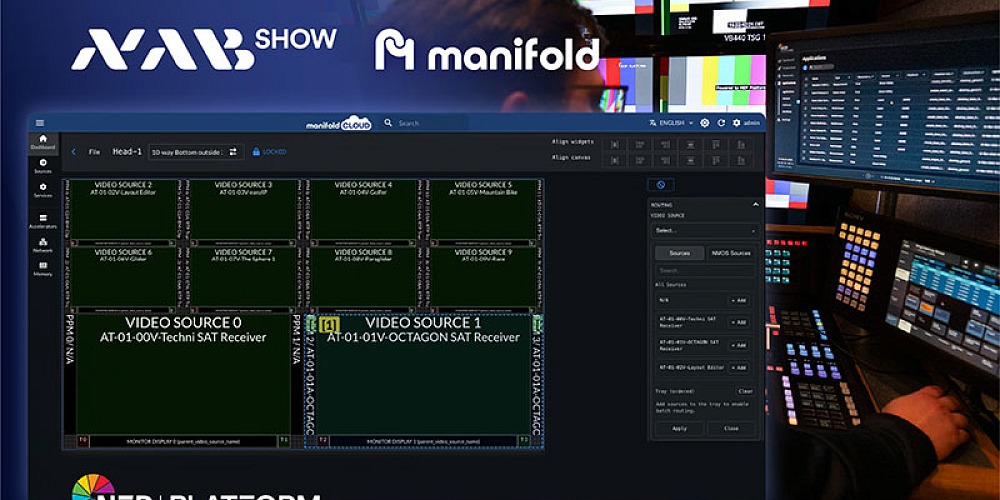The height and width of the screenshot is (500, 1000).
Task: Open the File menu
Action: 94,152
